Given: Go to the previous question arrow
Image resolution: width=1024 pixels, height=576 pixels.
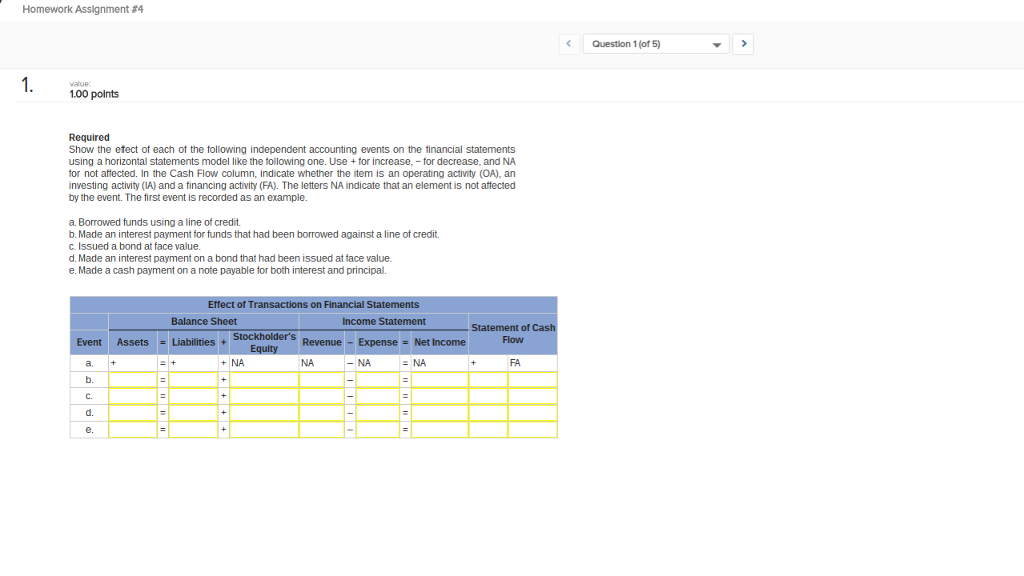Looking at the screenshot, I should pos(569,44).
